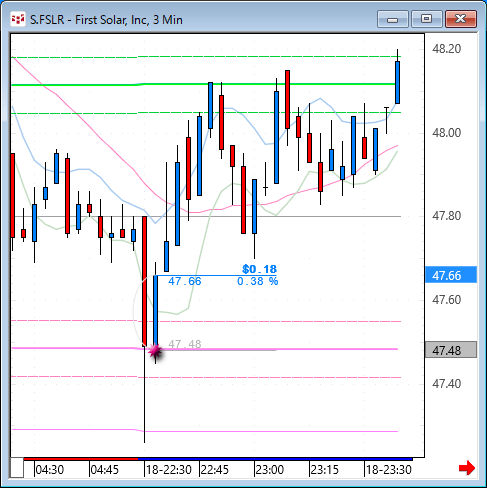Select the pink starburst marker at 47.48
Viewport: 487px width, 488px height.
click(155, 351)
